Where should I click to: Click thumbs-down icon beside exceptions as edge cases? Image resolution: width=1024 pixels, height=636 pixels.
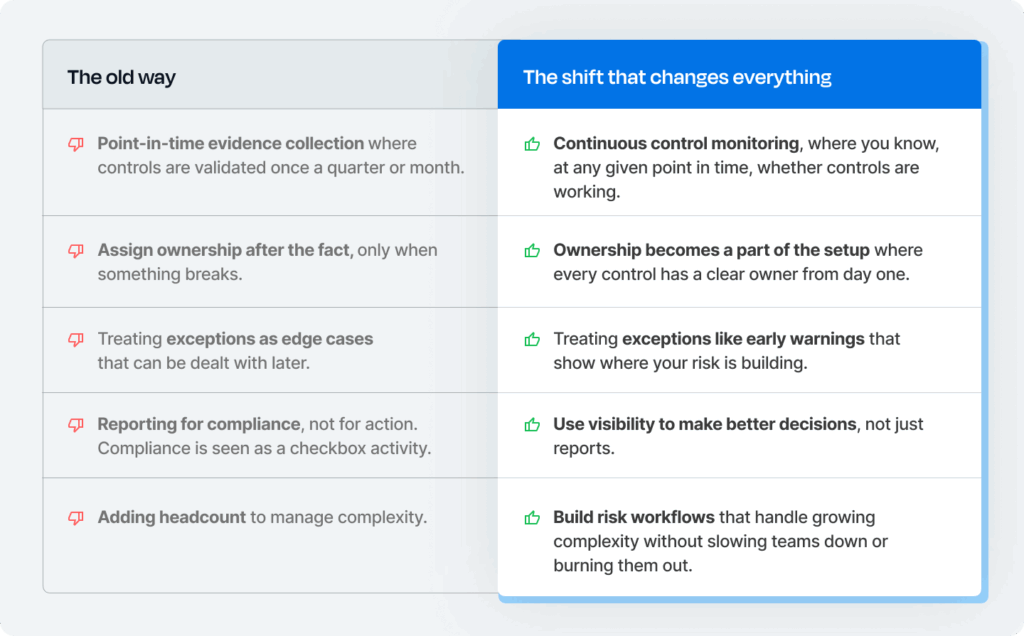pyautogui.click(x=76, y=340)
